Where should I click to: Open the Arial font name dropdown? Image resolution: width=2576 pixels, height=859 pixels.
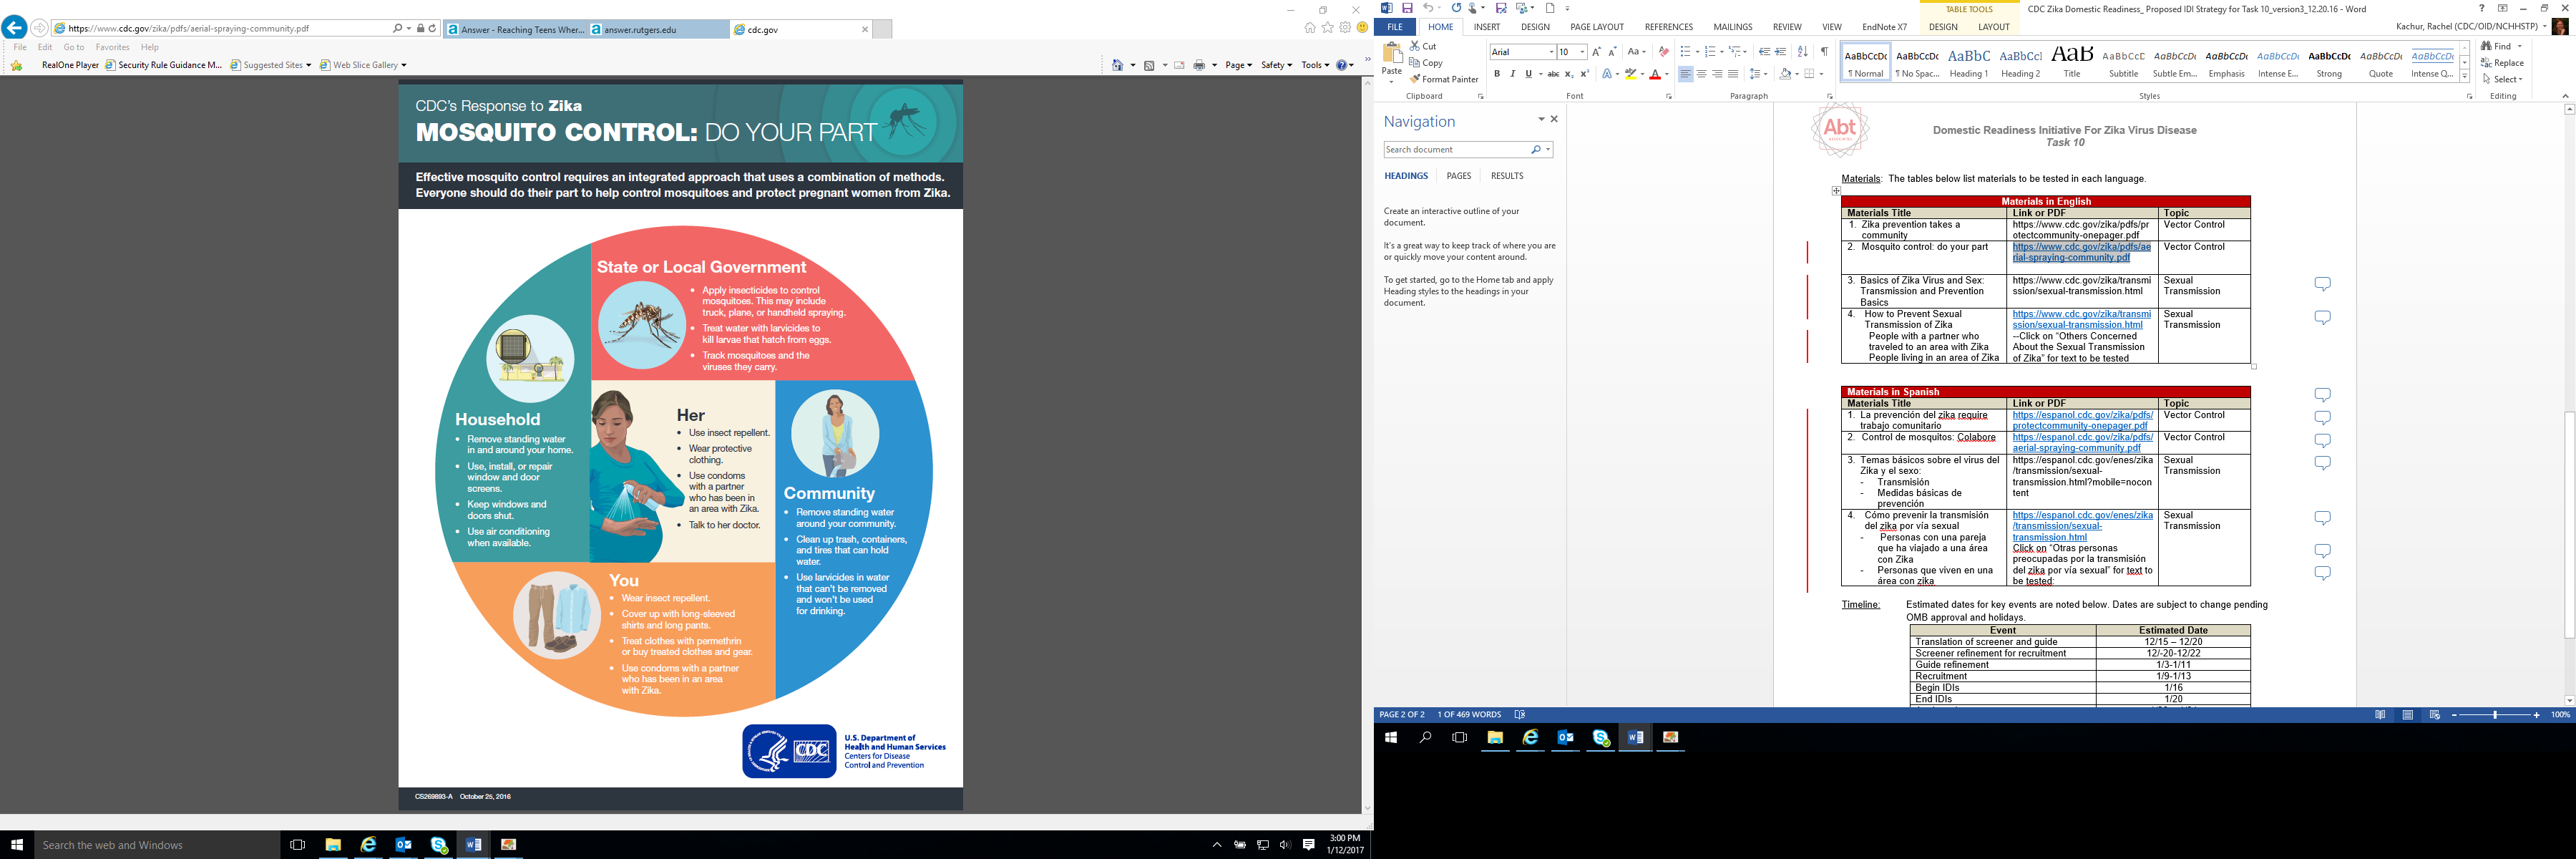coord(1551,52)
